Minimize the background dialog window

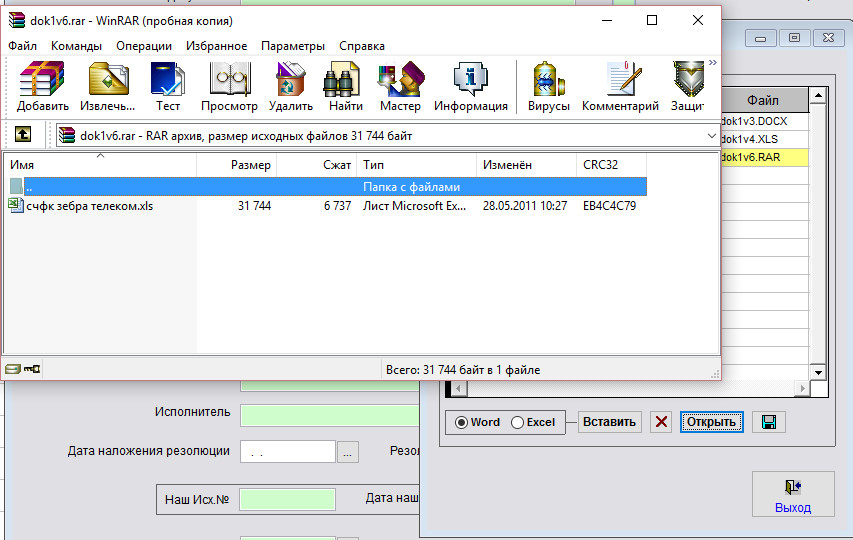pyautogui.click(x=761, y=38)
